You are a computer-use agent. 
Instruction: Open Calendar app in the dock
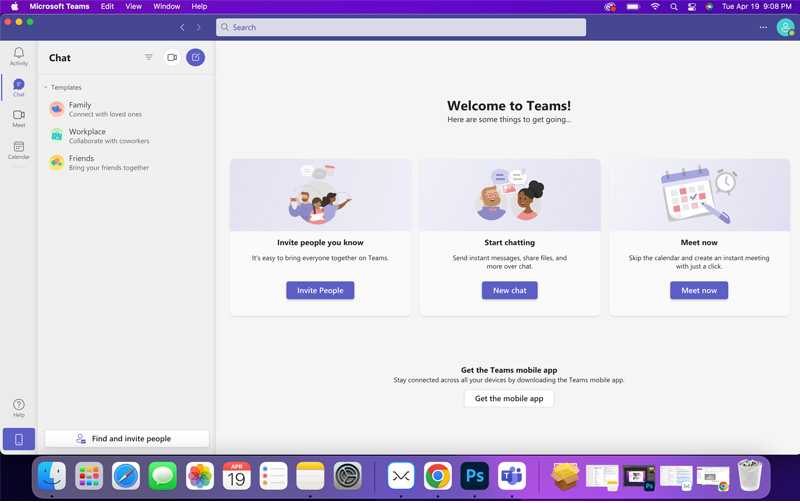tap(237, 476)
